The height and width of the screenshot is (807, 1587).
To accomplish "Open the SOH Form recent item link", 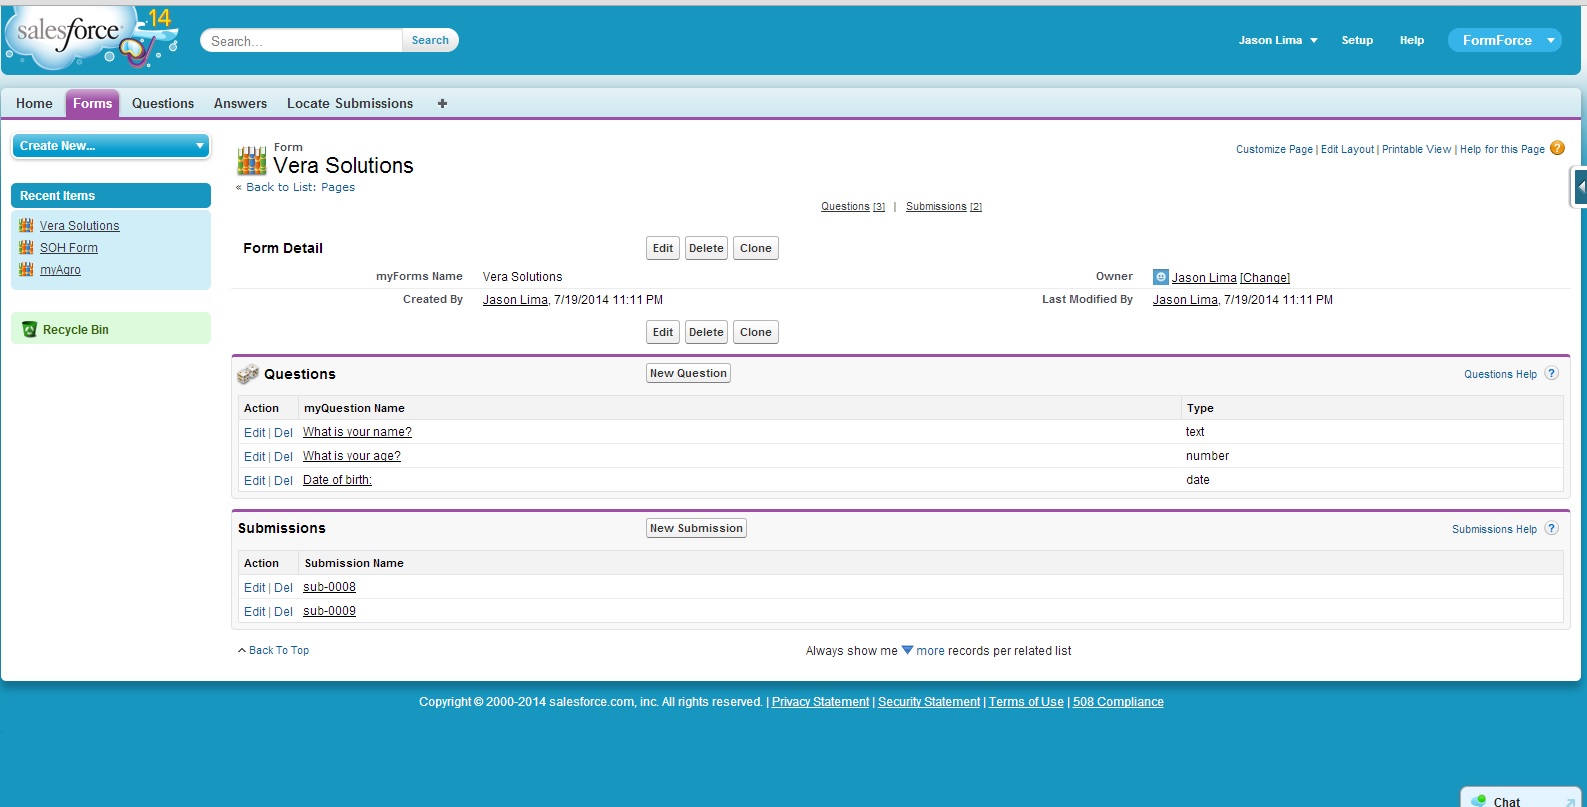I will point(69,248).
